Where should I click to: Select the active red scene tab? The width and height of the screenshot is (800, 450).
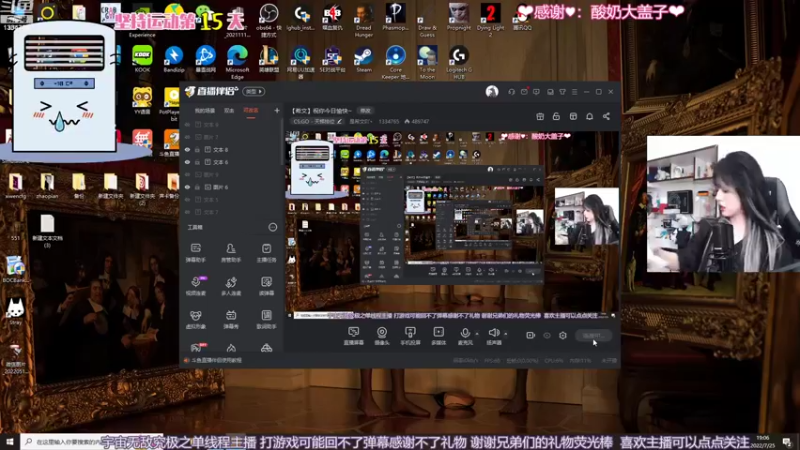pos(251,111)
